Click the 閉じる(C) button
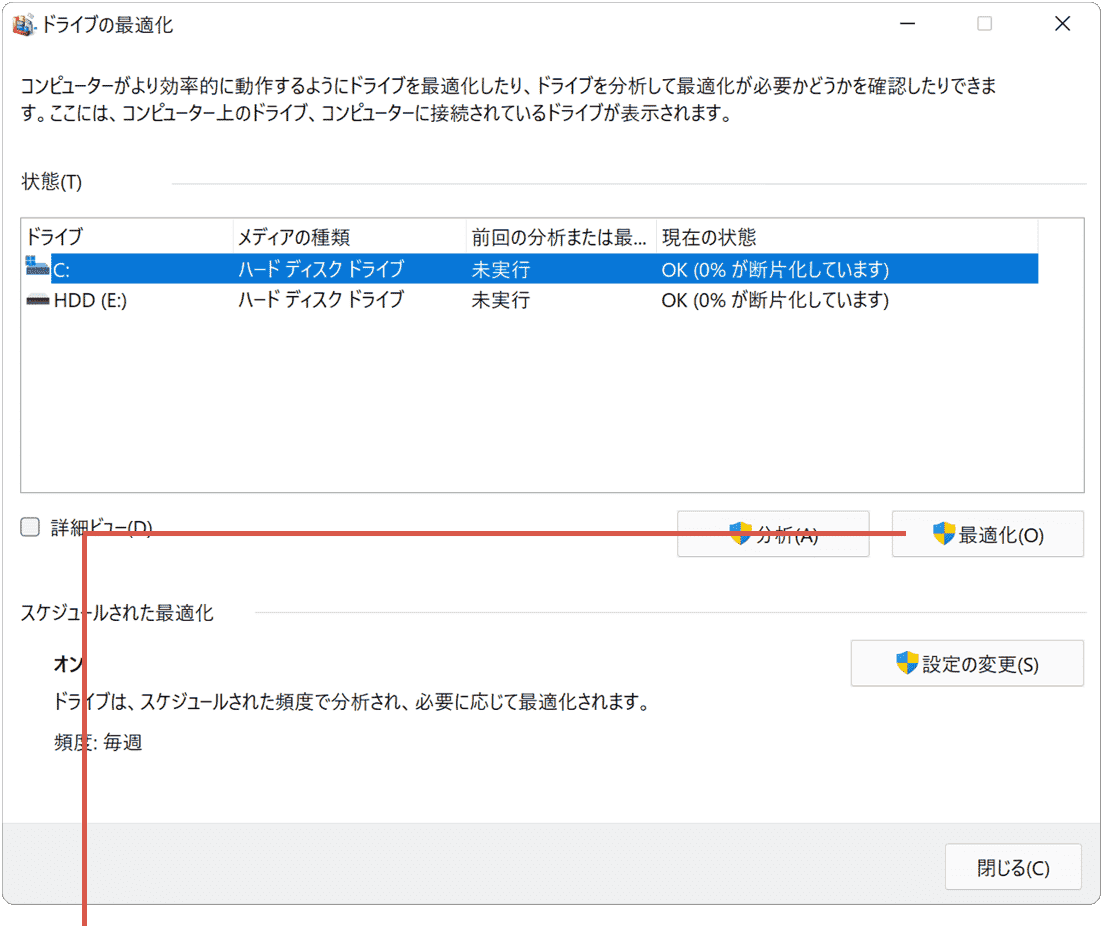The width and height of the screenshot is (1102, 926). [1013, 866]
